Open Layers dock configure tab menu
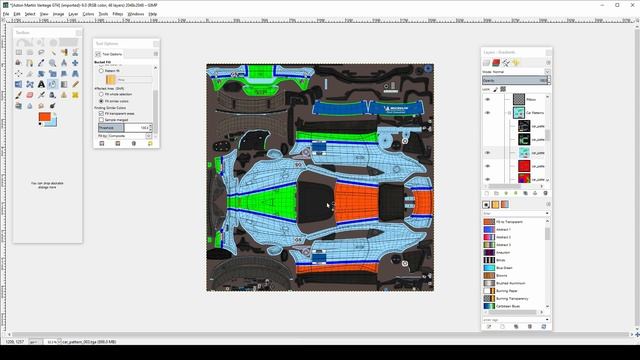 point(548,62)
